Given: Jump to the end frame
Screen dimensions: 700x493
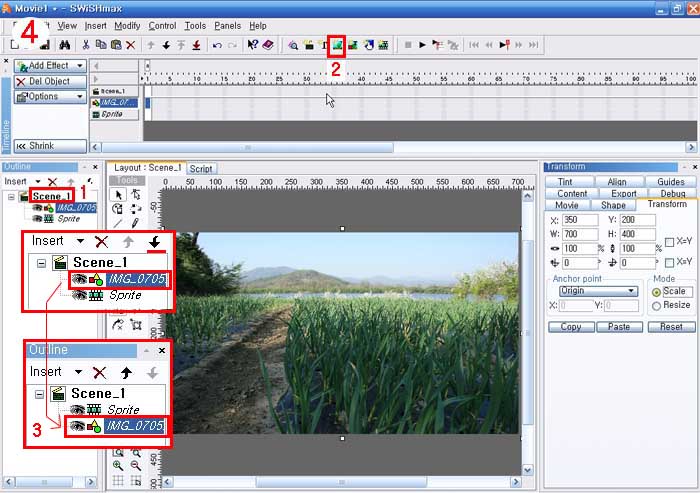Looking at the screenshot, I should [533, 45].
